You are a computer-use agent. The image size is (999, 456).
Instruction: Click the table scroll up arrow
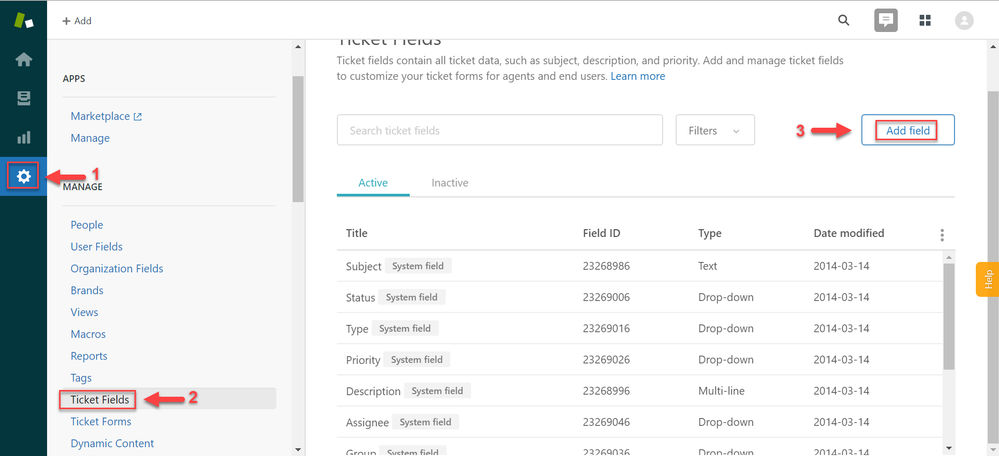(949, 257)
